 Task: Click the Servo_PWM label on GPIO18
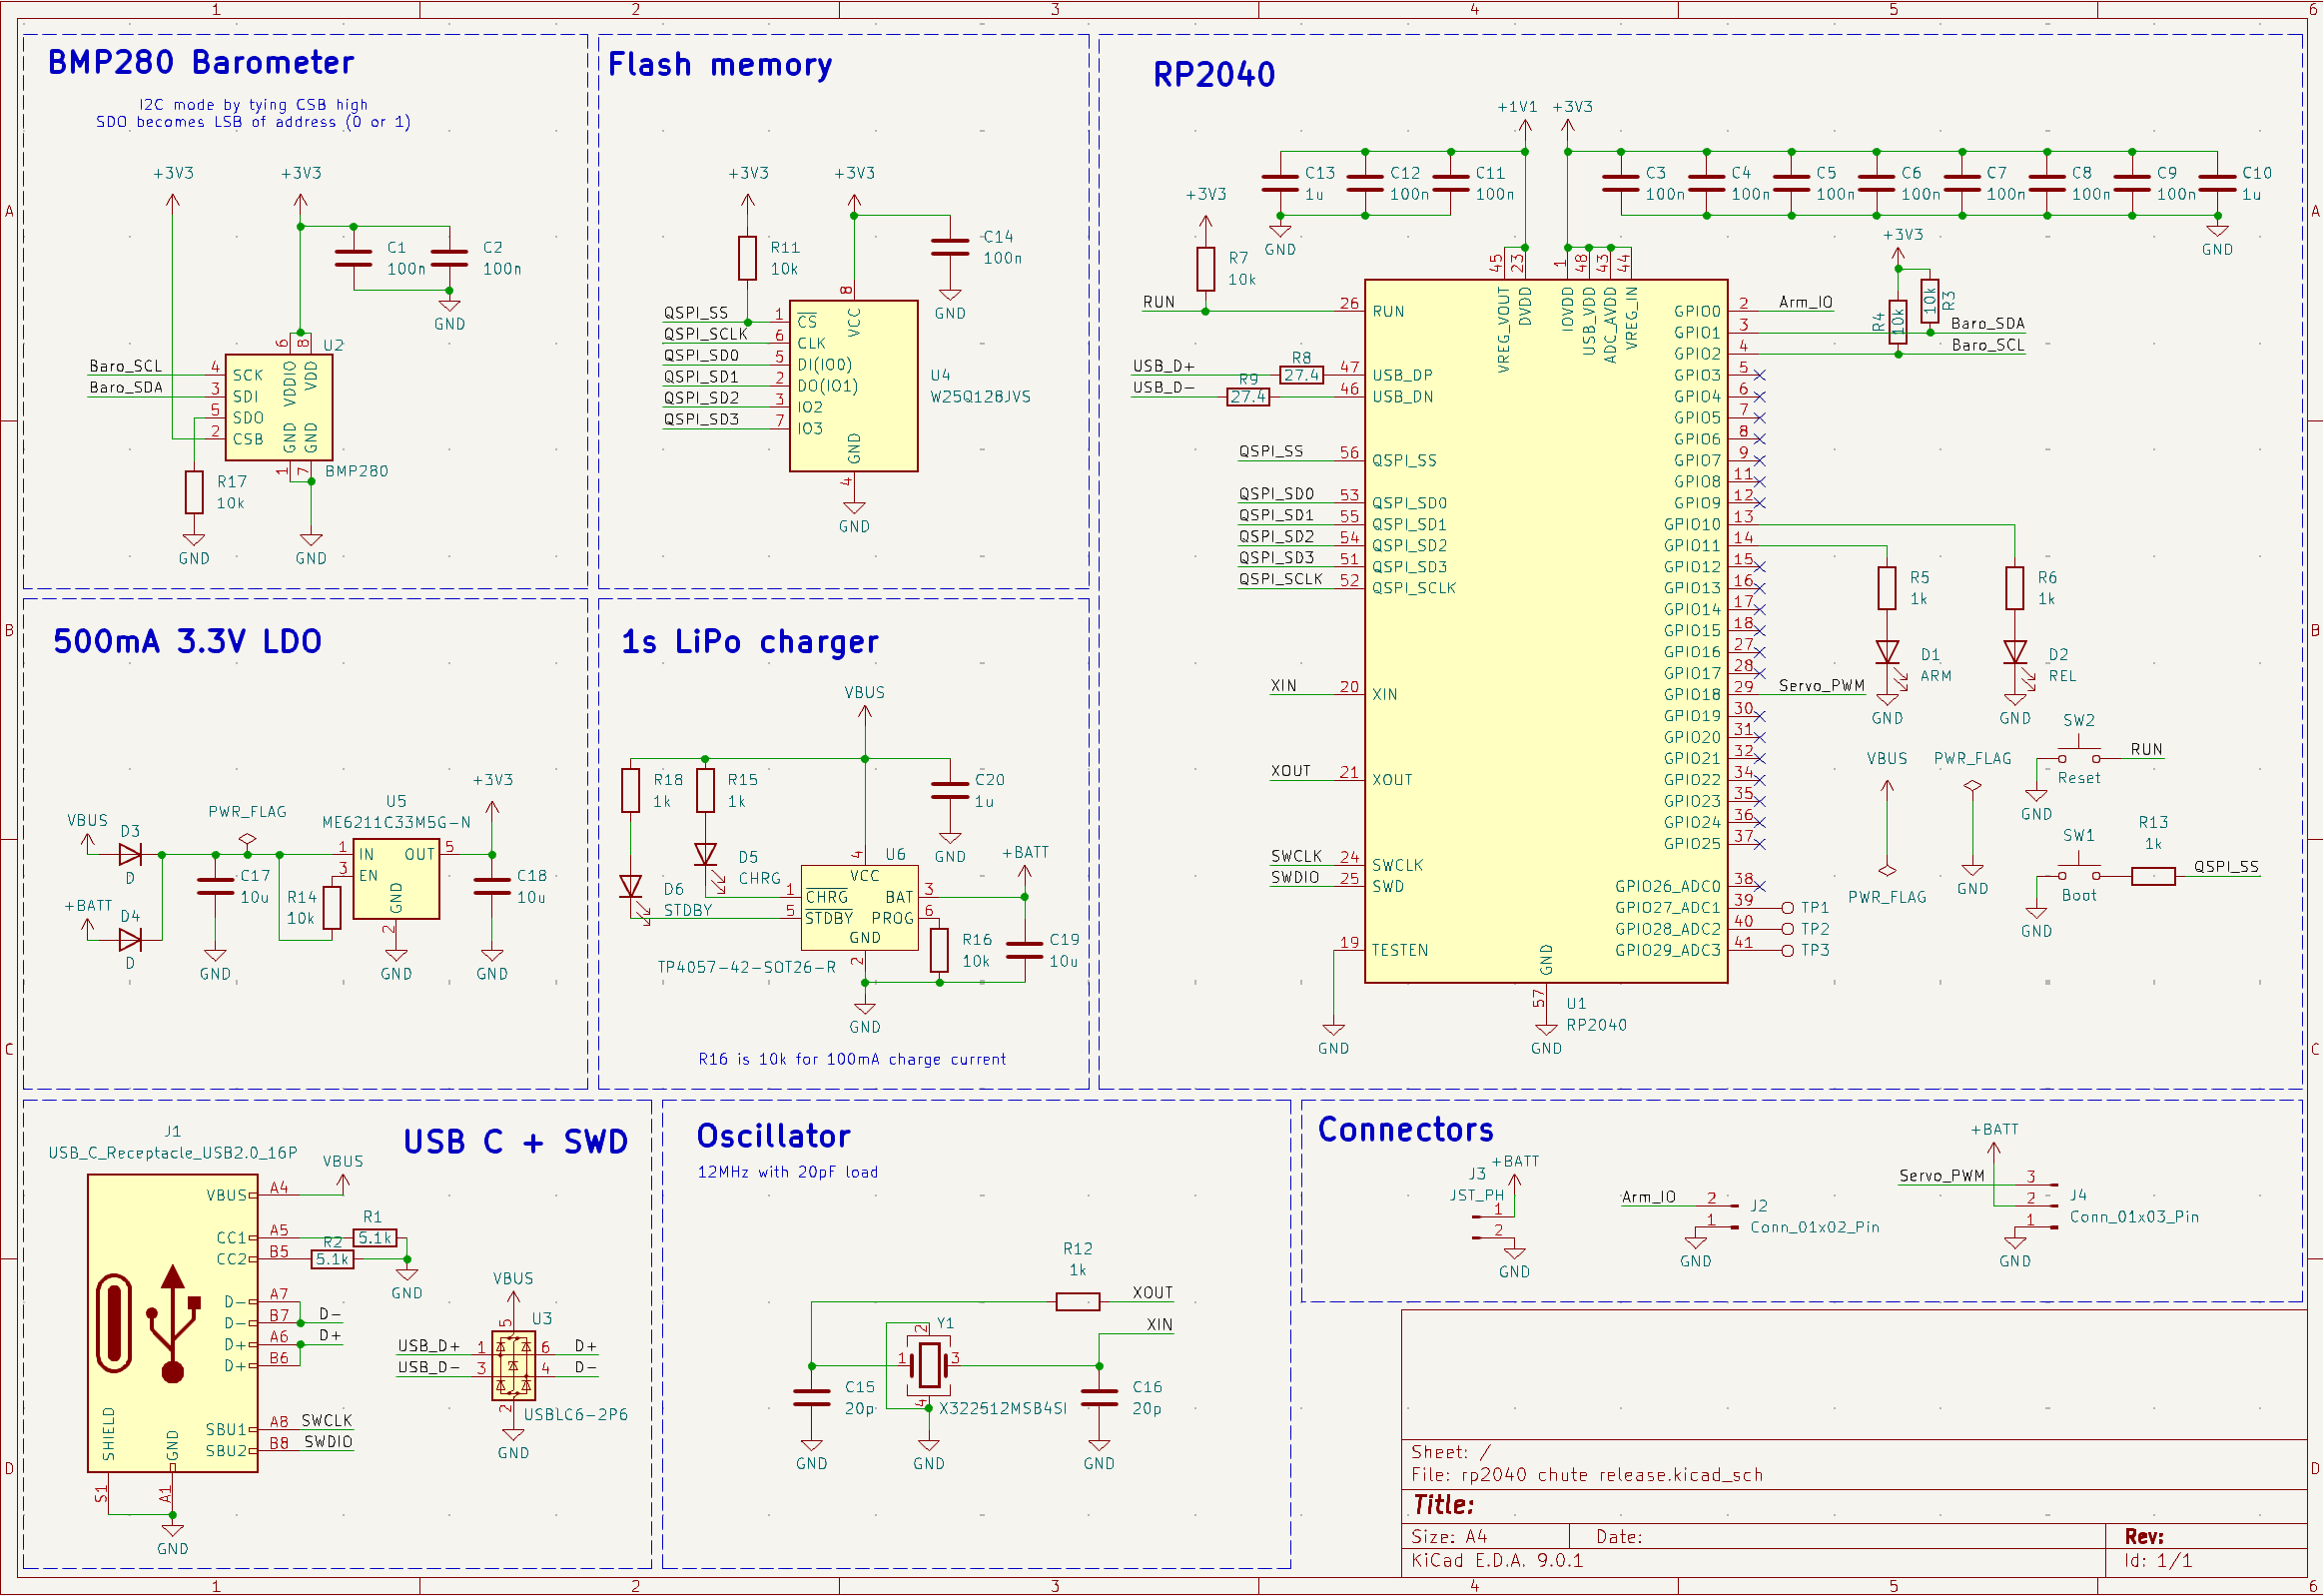tap(1820, 685)
